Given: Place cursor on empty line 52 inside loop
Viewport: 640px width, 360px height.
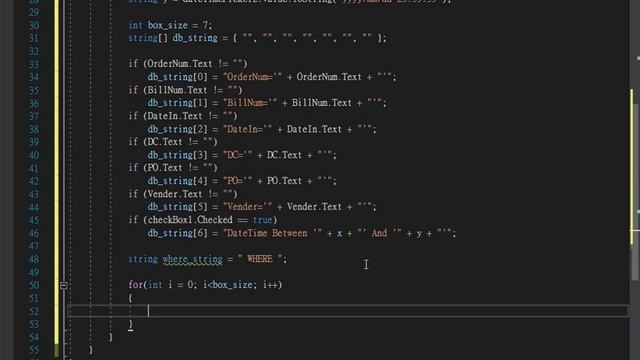Looking at the screenshot, I should (x=347, y=311).
